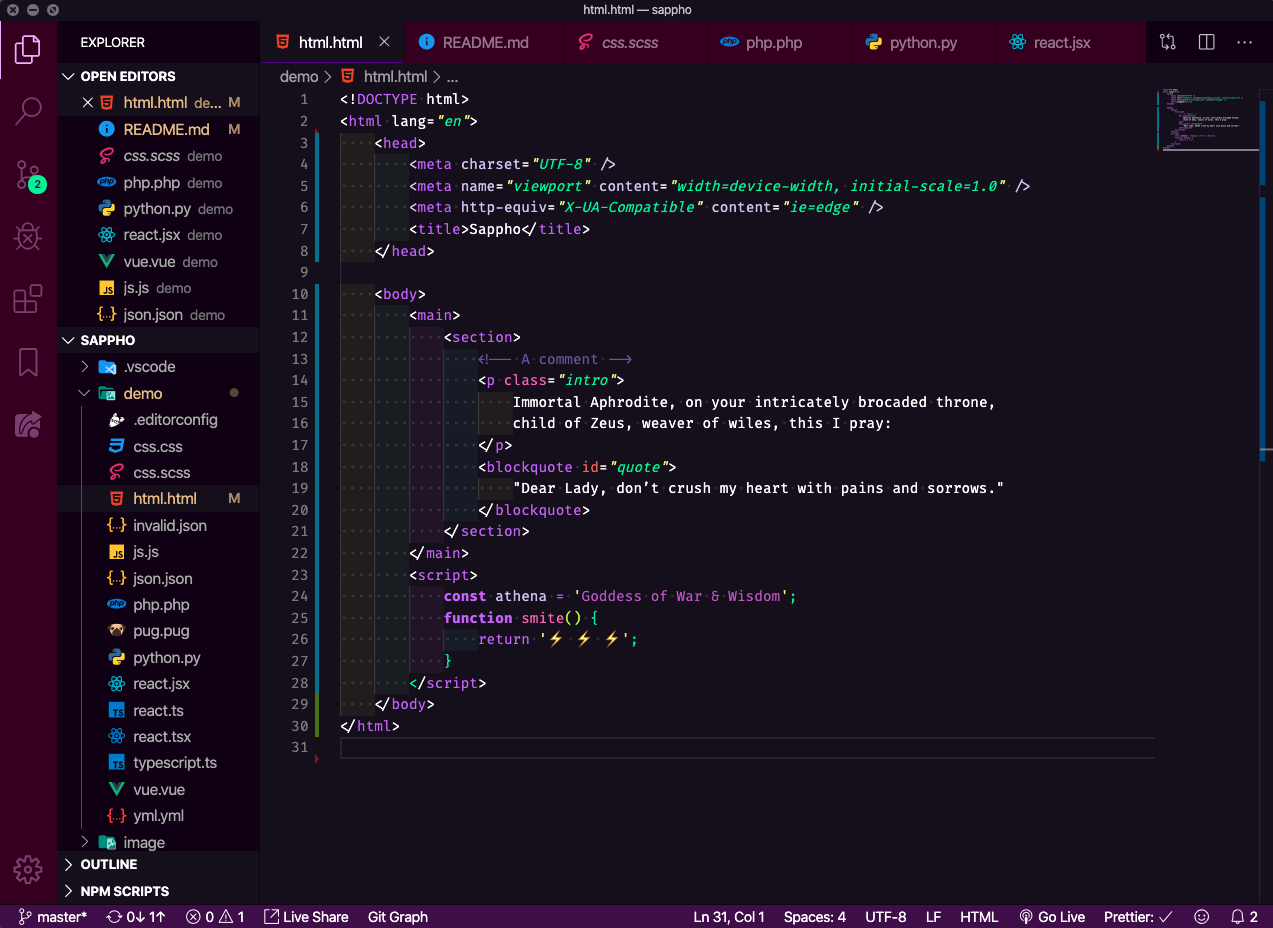Split the editor to the right
Image resolution: width=1273 pixels, height=928 pixels.
coord(1206,42)
